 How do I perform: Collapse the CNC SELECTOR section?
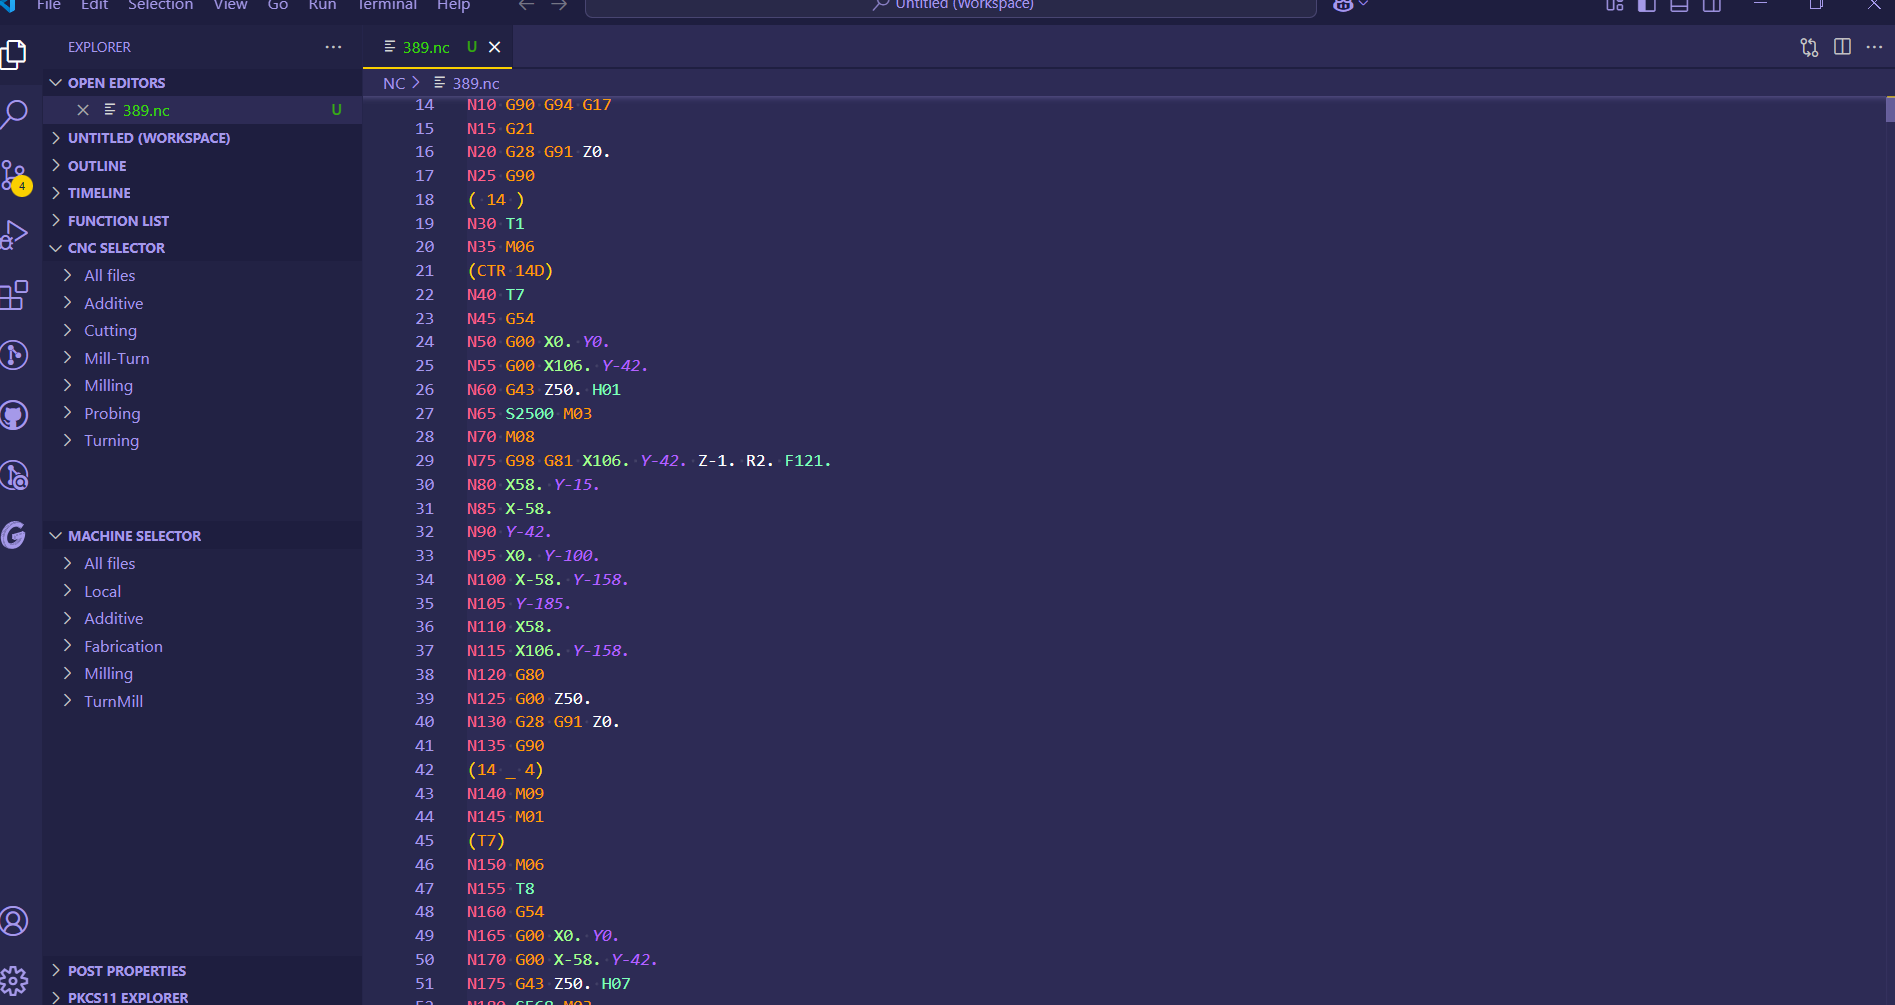116,248
